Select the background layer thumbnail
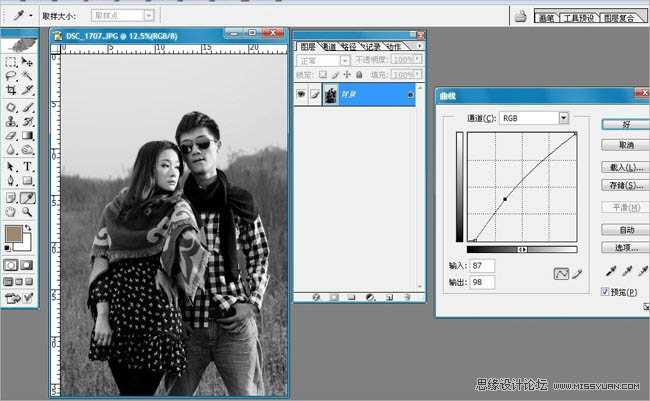 pyautogui.click(x=330, y=95)
